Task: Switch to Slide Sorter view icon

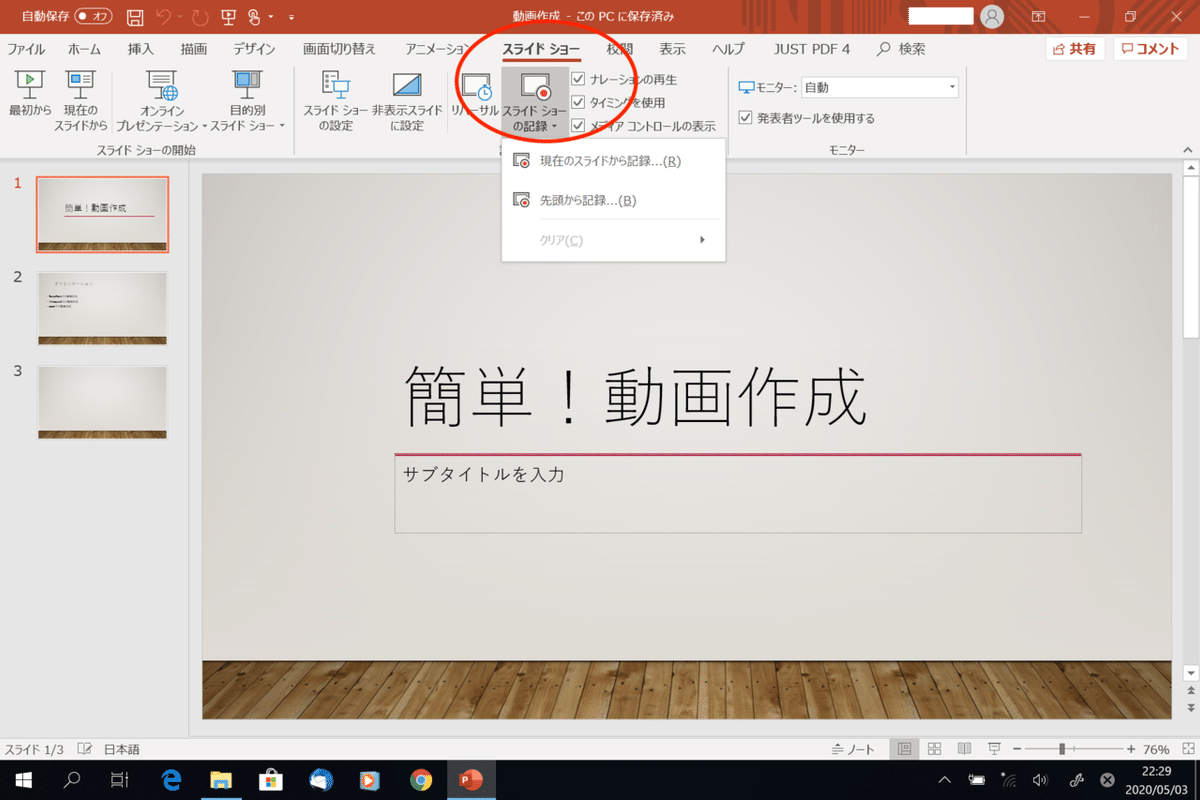Action: (x=935, y=749)
